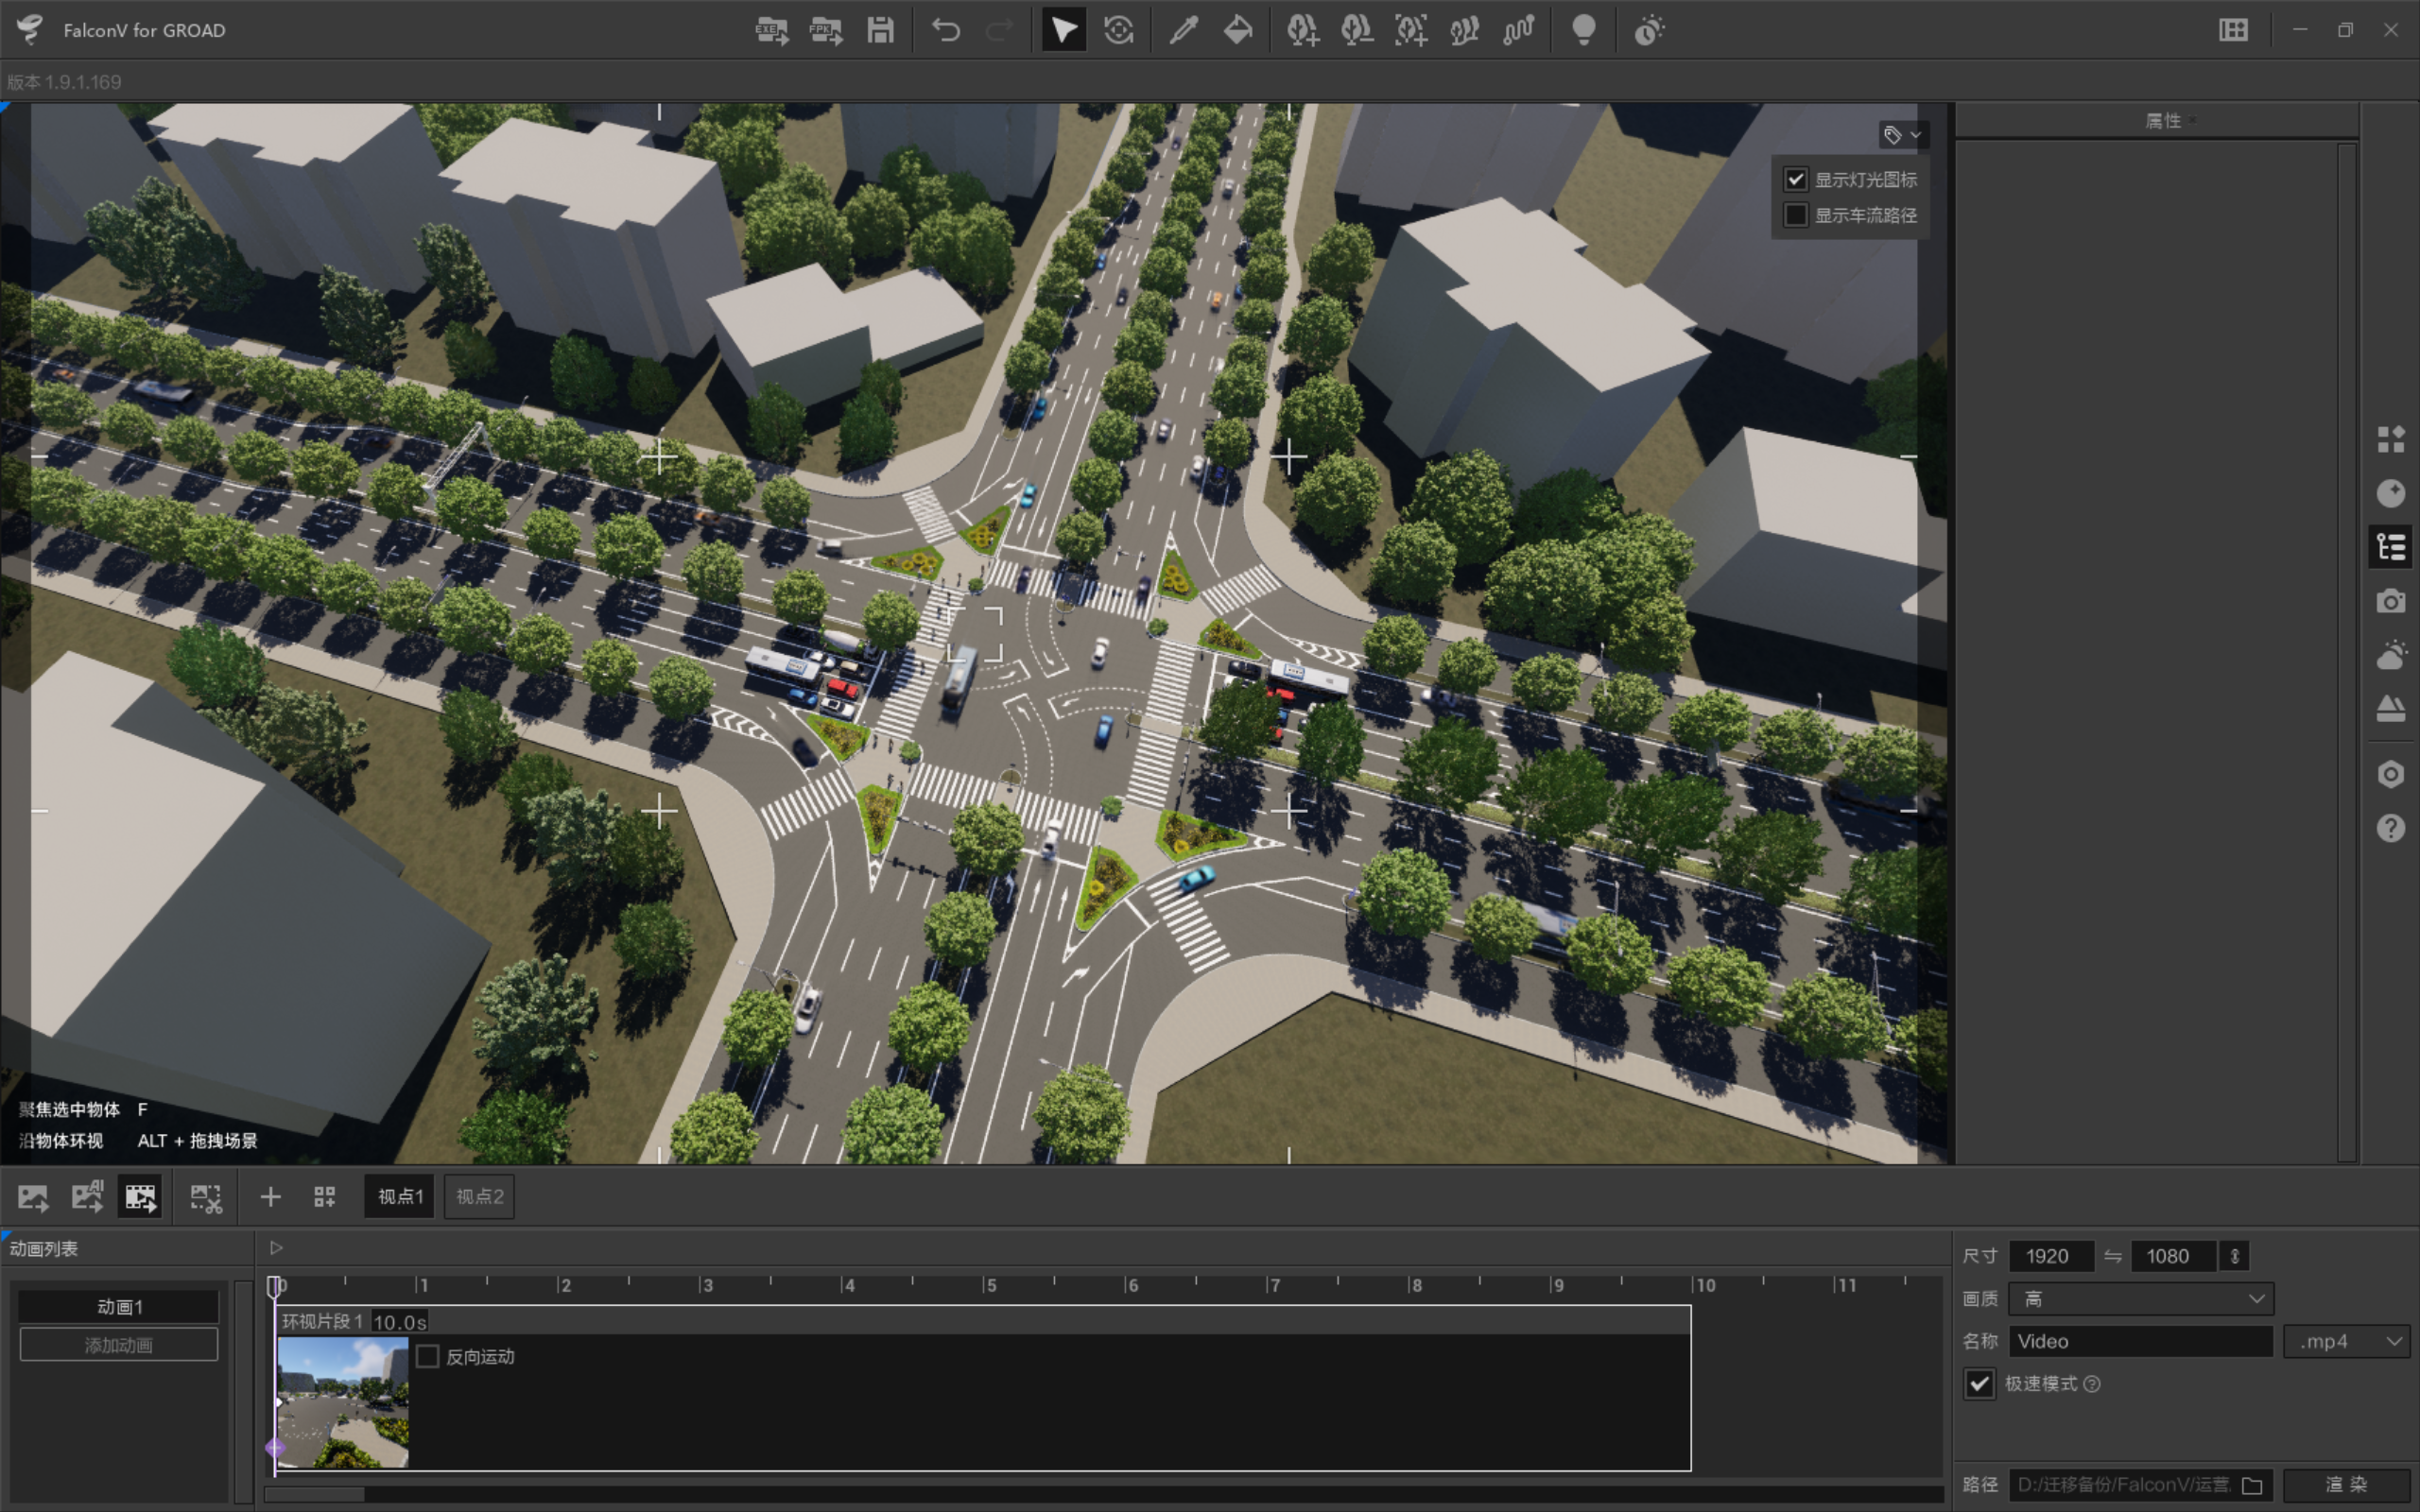Click the crop region screenshot tool
Viewport: 2420px width, 1512px height.
pos(206,1197)
